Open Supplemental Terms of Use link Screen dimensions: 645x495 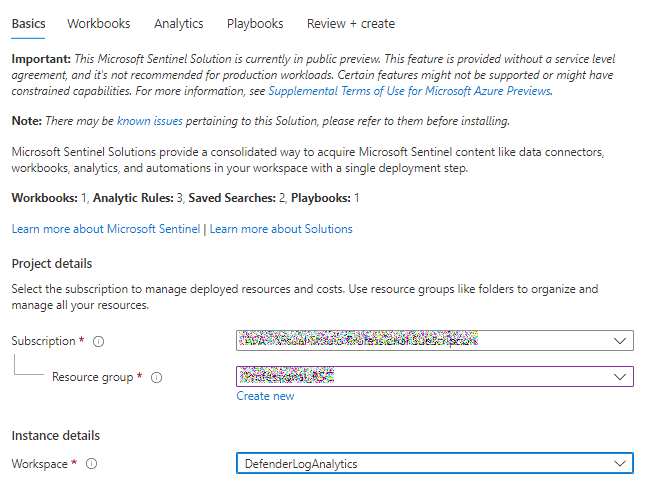coord(409,91)
